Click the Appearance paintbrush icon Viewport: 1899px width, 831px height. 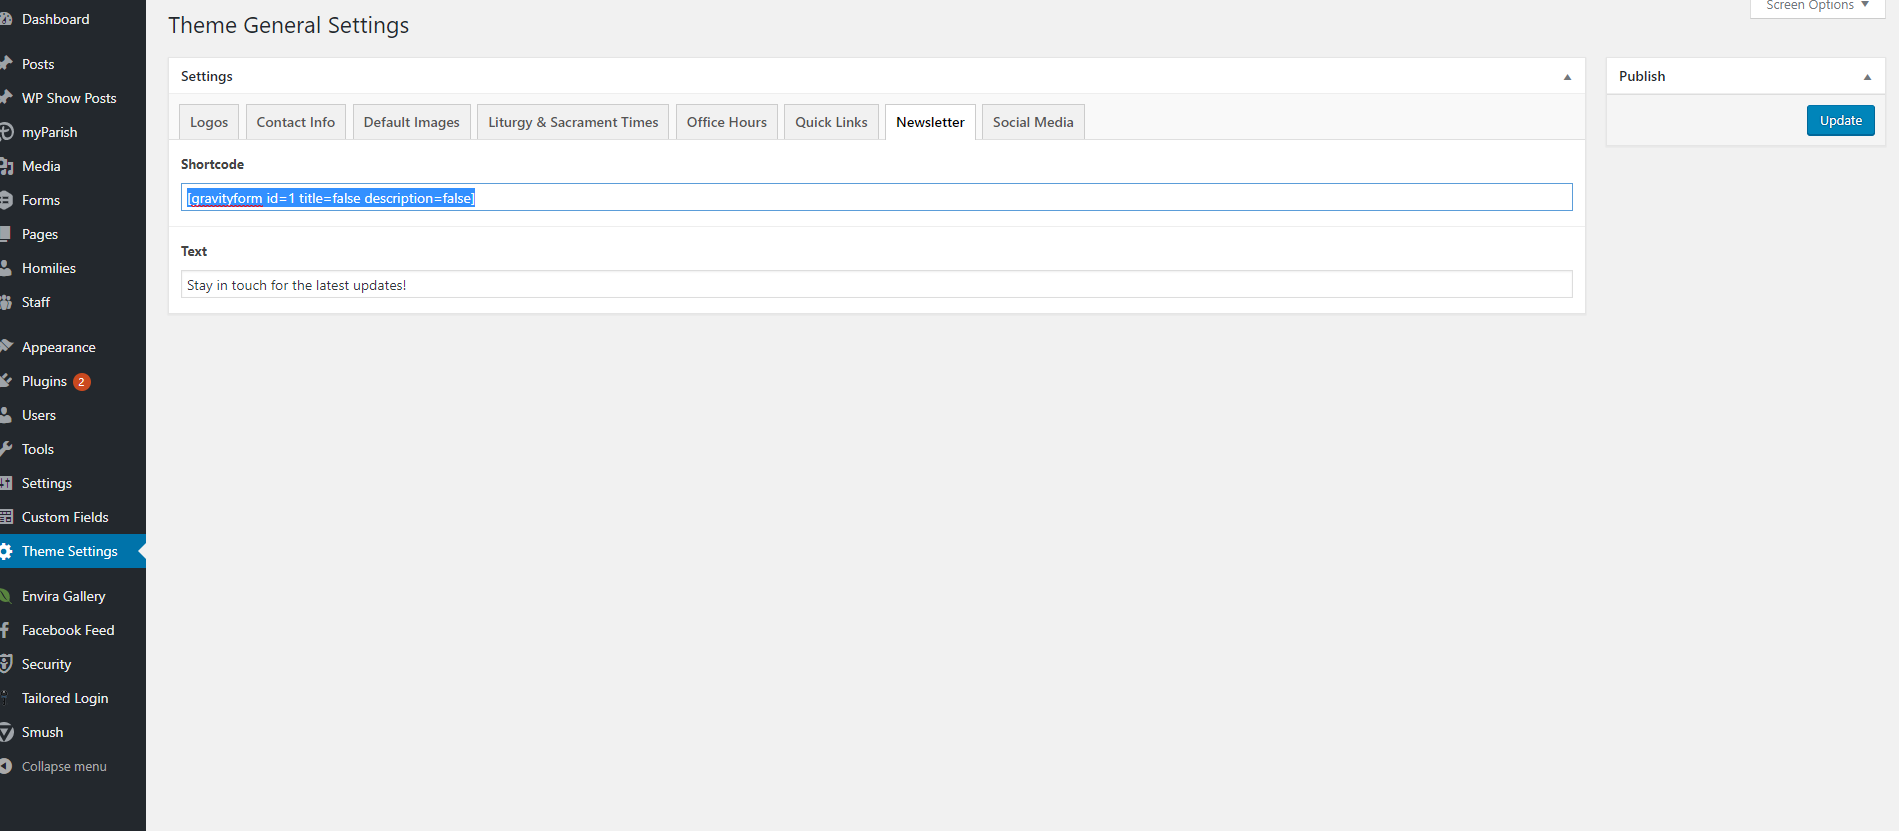[6, 347]
